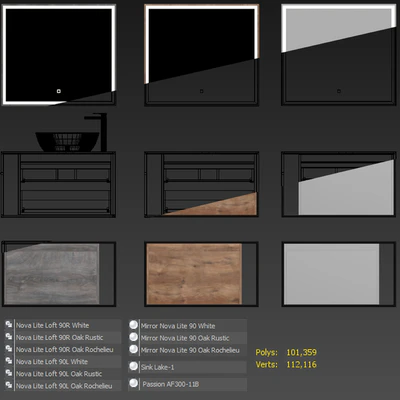The height and width of the screenshot is (400, 400).
Task: Select Mirror Nova Lite 90 Oak Rochelieu entry
Action: tap(188, 350)
